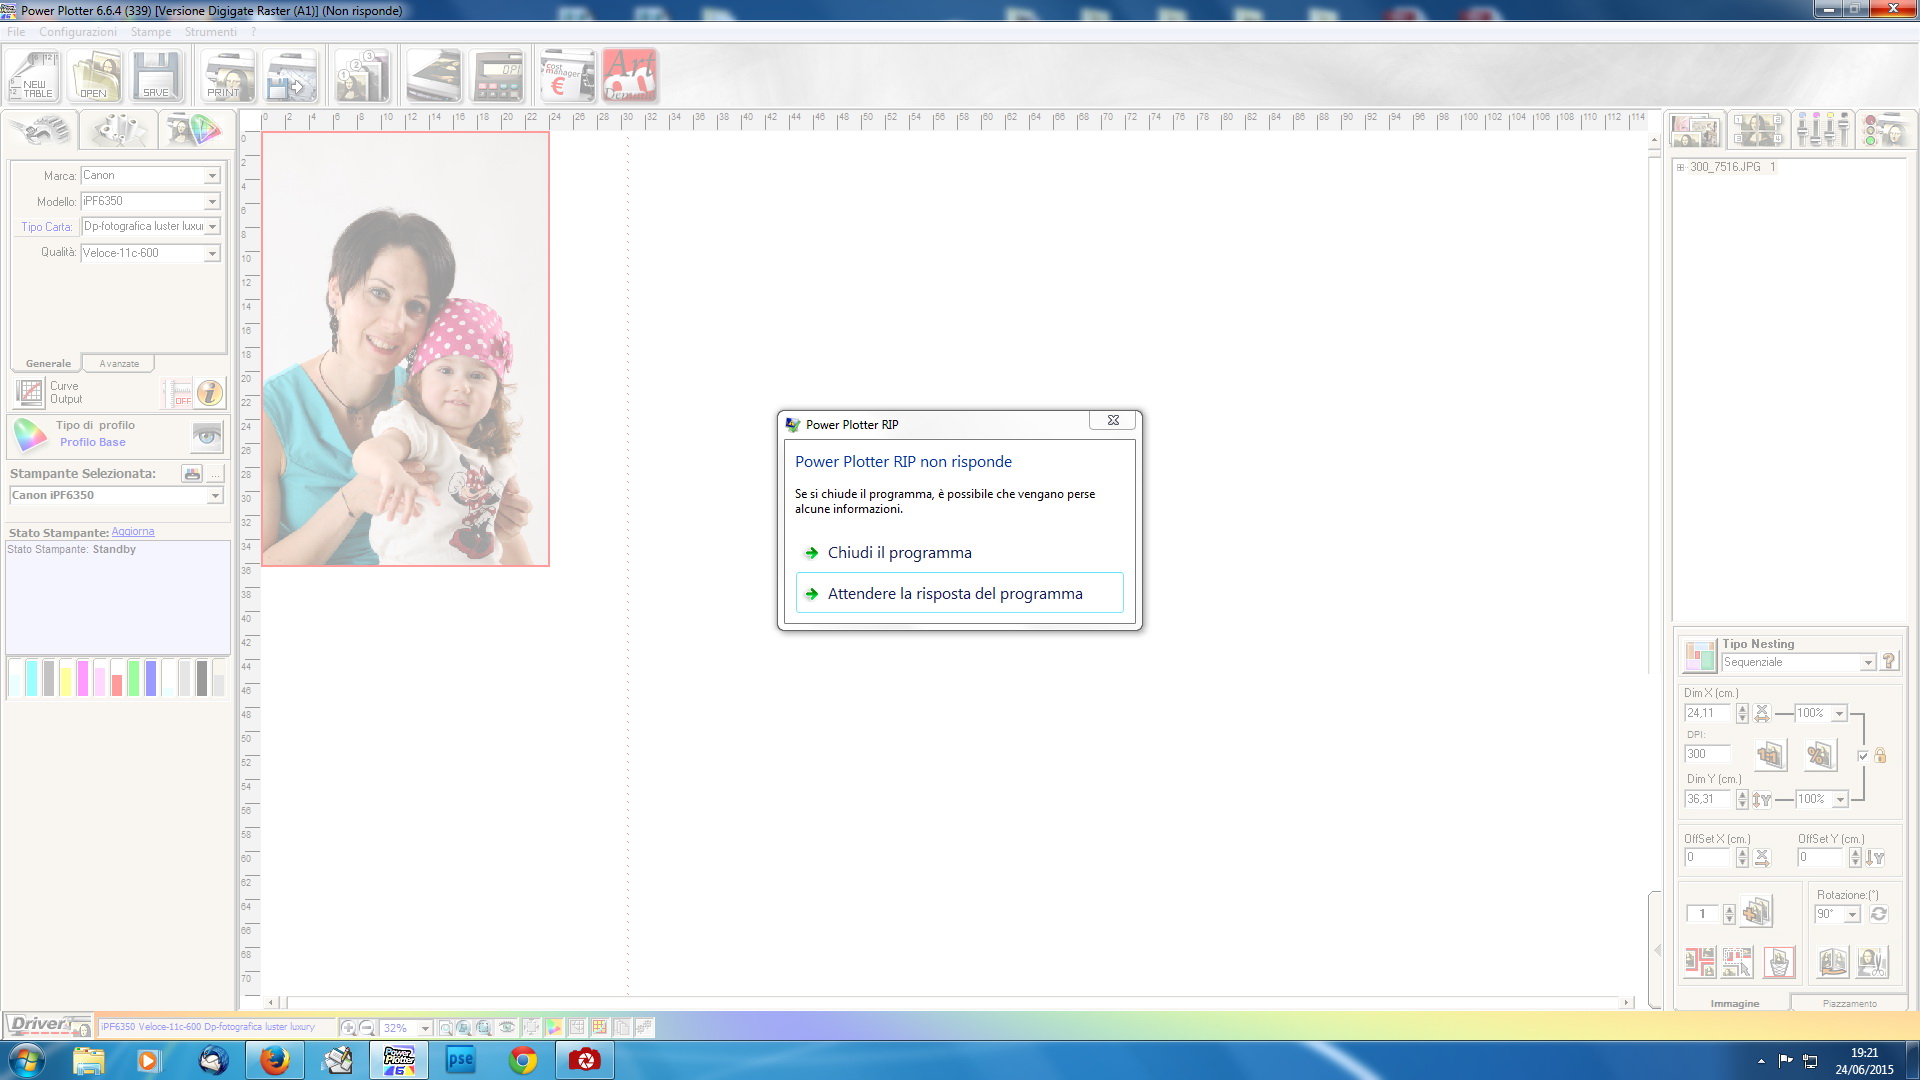The width and height of the screenshot is (1920, 1080).
Task: Expand the Marca dropdown
Action: (212, 176)
